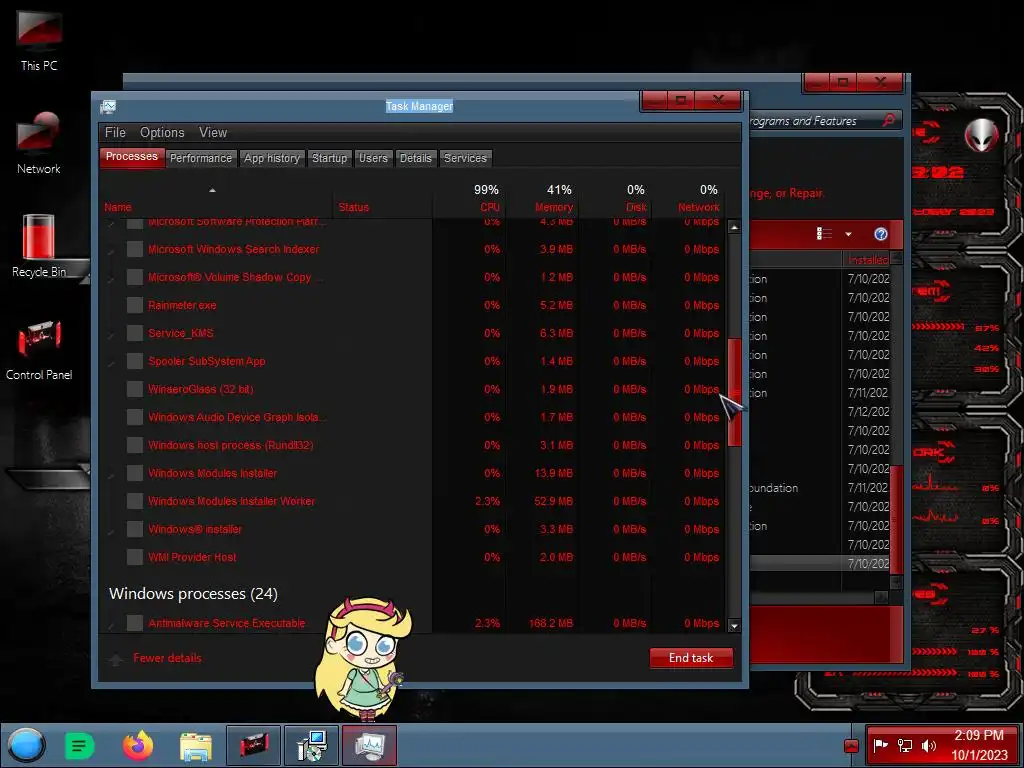Sort by the Status column header

pyautogui.click(x=383, y=198)
